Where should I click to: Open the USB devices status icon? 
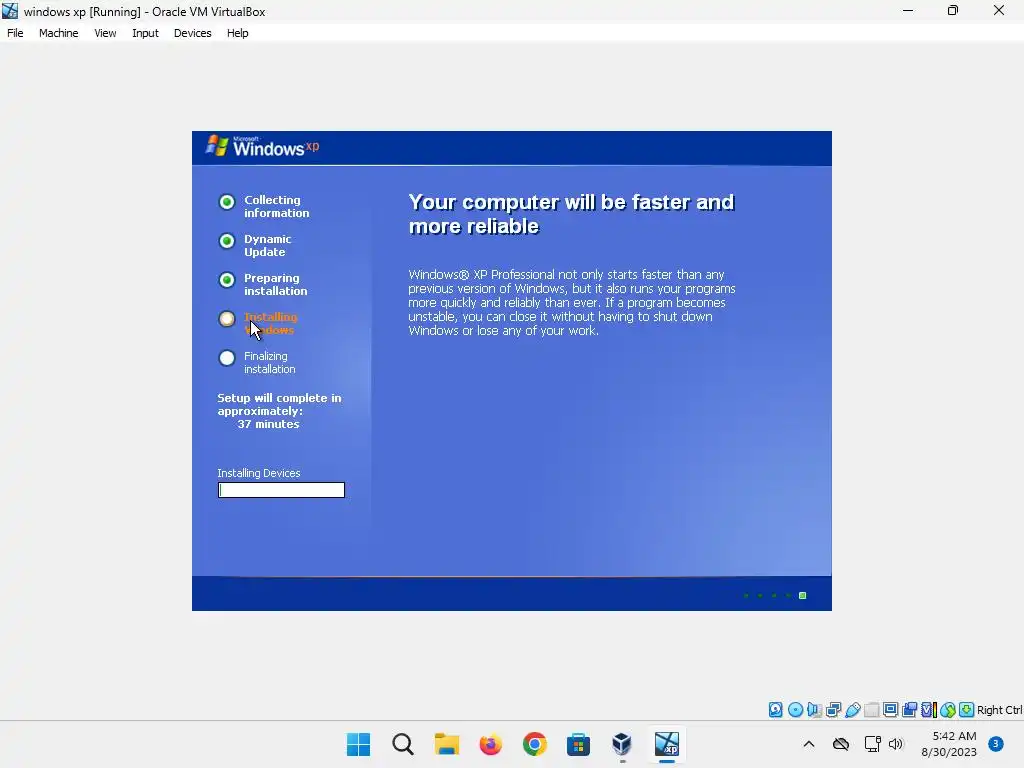(x=852, y=710)
